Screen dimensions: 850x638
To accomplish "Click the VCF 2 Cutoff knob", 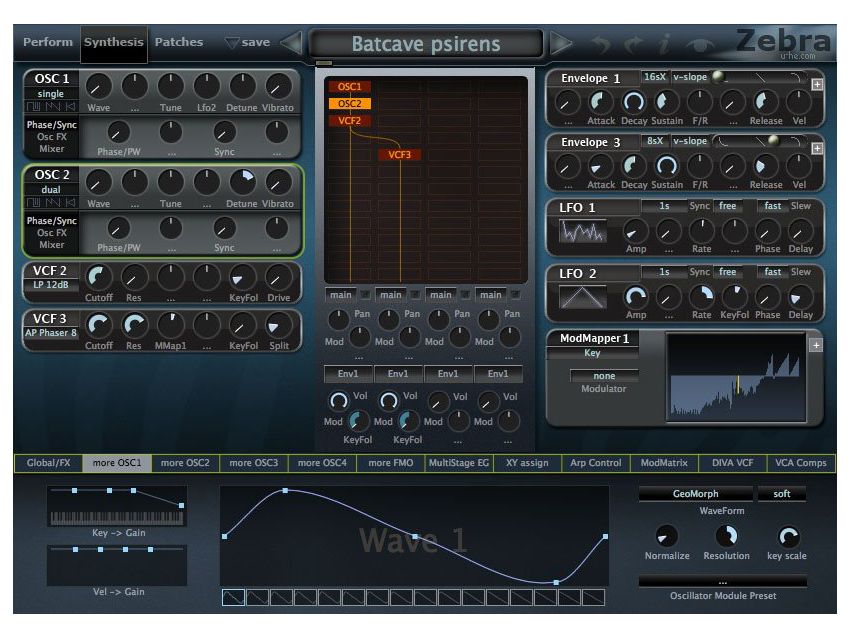I will (99, 278).
